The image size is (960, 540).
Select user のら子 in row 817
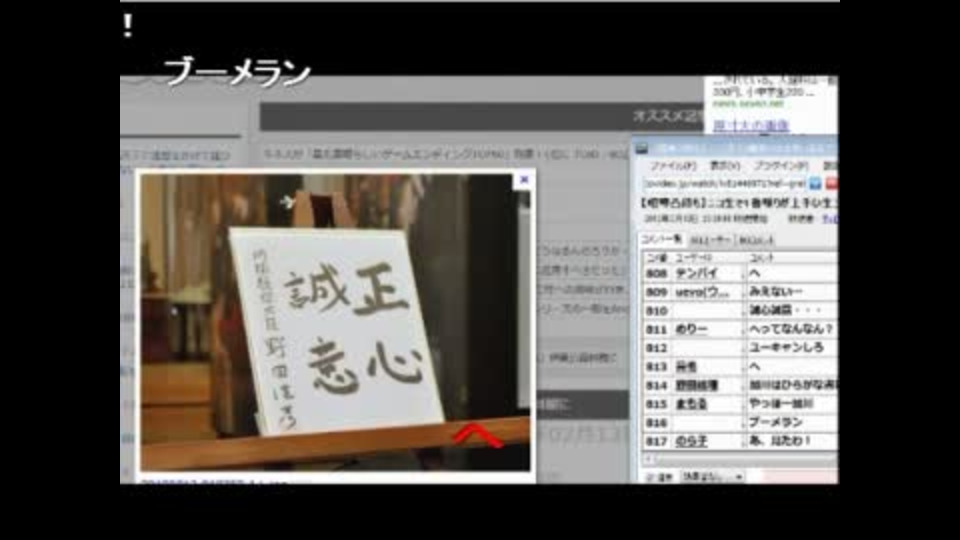pyautogui.click(x=691, y=441)
